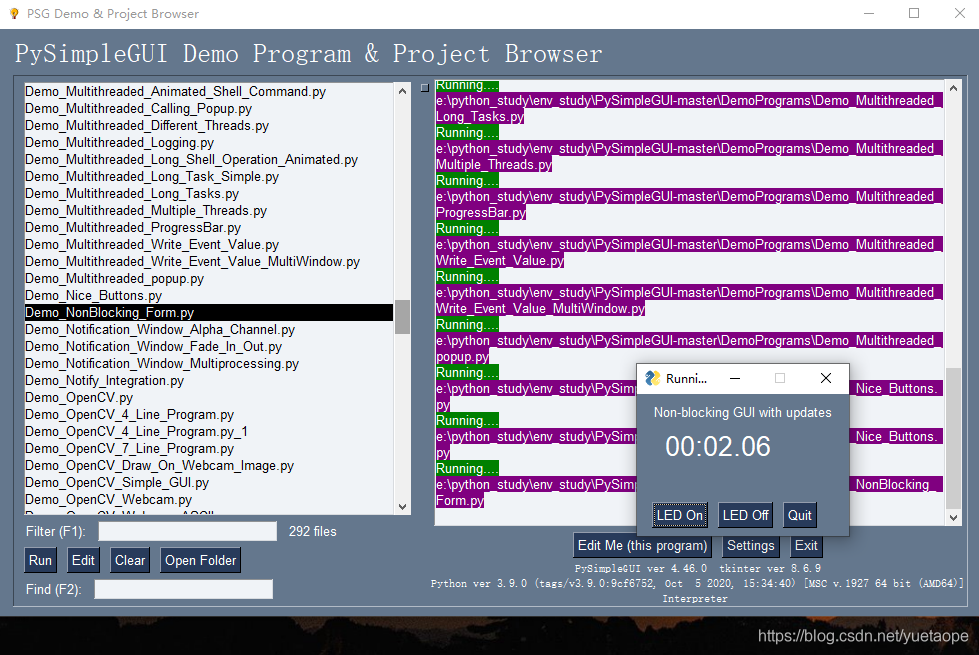Select highlighted Demo_NonBlocking_Form.py row
This screenshot has width=979, height=655.
coord(209,312)
